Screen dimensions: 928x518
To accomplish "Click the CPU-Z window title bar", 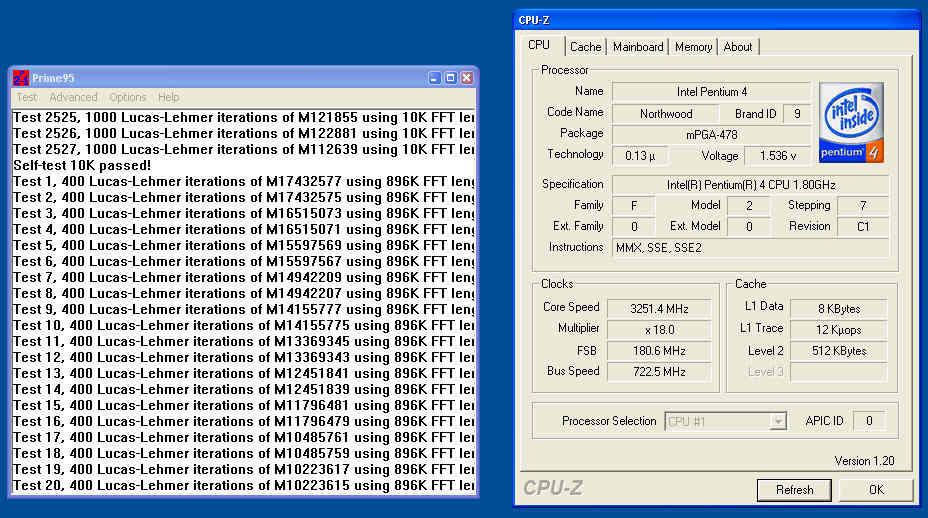I will tap(716, 20).
